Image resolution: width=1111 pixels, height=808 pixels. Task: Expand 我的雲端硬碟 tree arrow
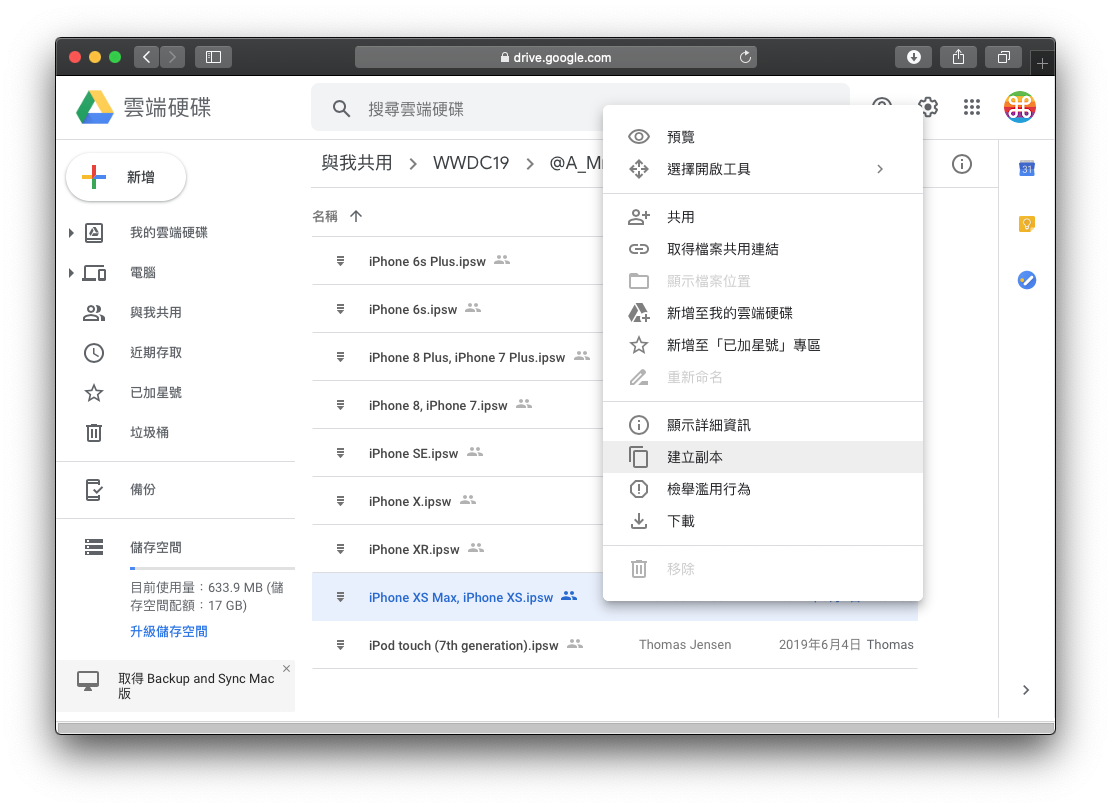[71, 232]
